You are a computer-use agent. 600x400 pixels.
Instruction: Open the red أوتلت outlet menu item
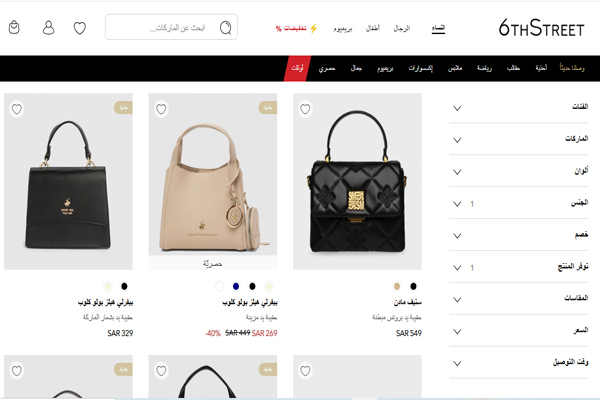tap(297, 69)
